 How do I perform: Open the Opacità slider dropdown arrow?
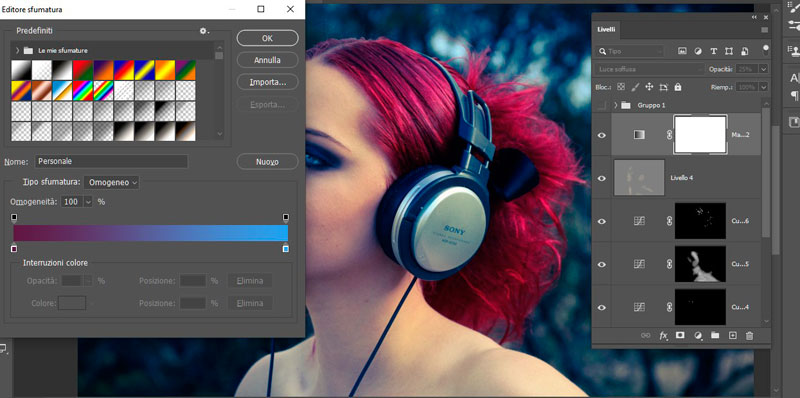click(763, 69)
